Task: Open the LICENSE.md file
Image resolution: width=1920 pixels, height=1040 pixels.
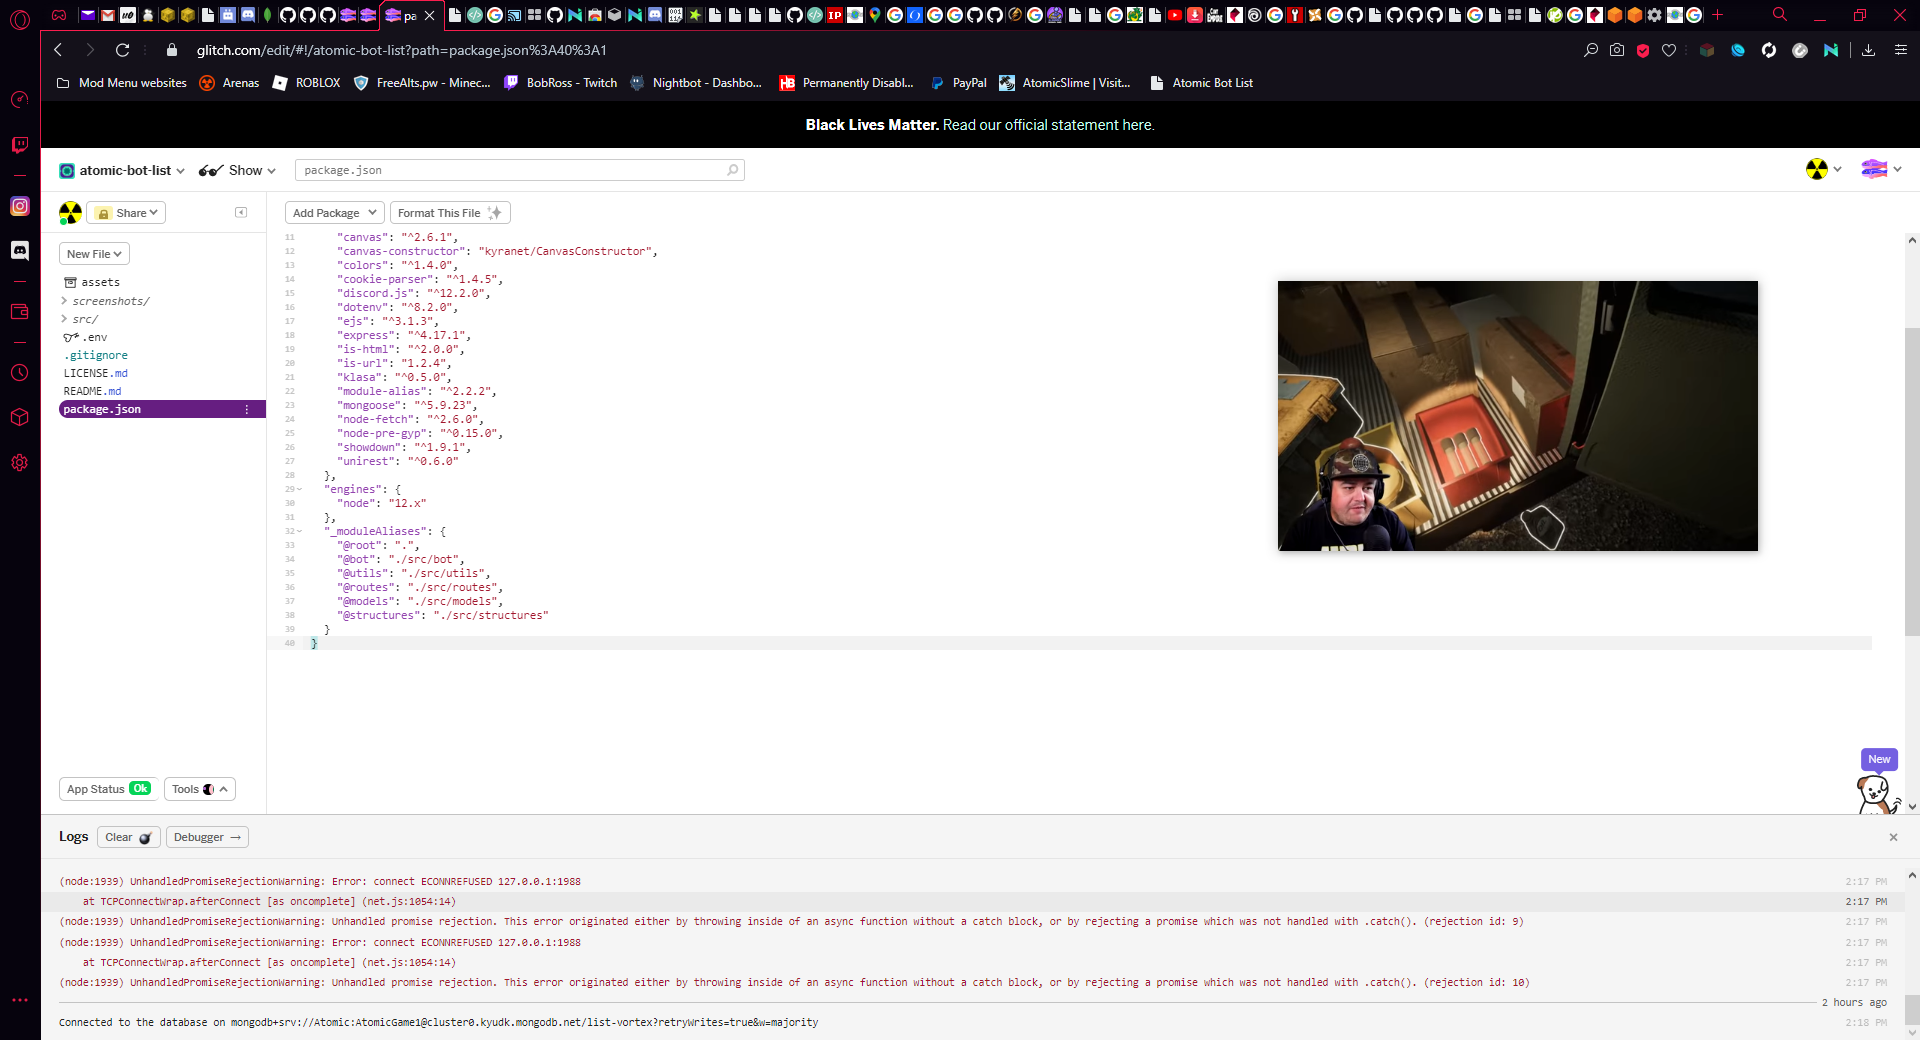Action: point(96,373)
